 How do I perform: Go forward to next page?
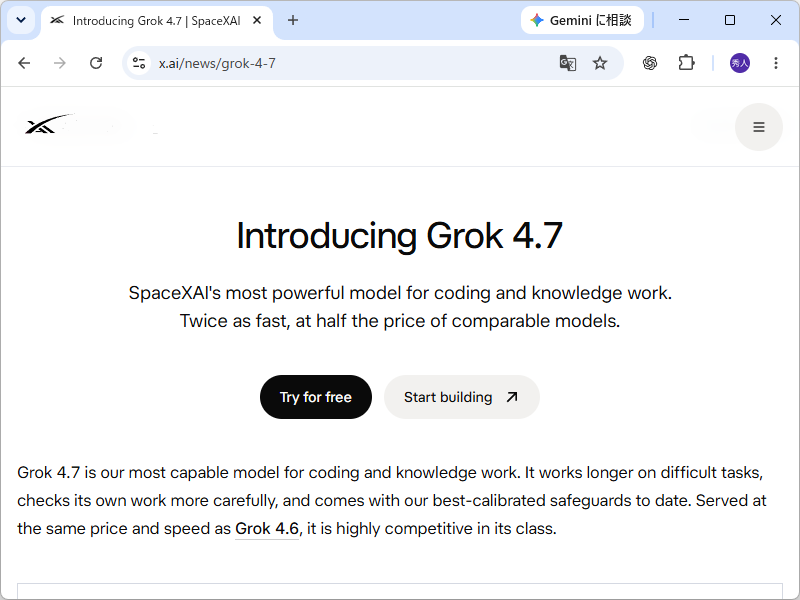[x=60, y=63]
